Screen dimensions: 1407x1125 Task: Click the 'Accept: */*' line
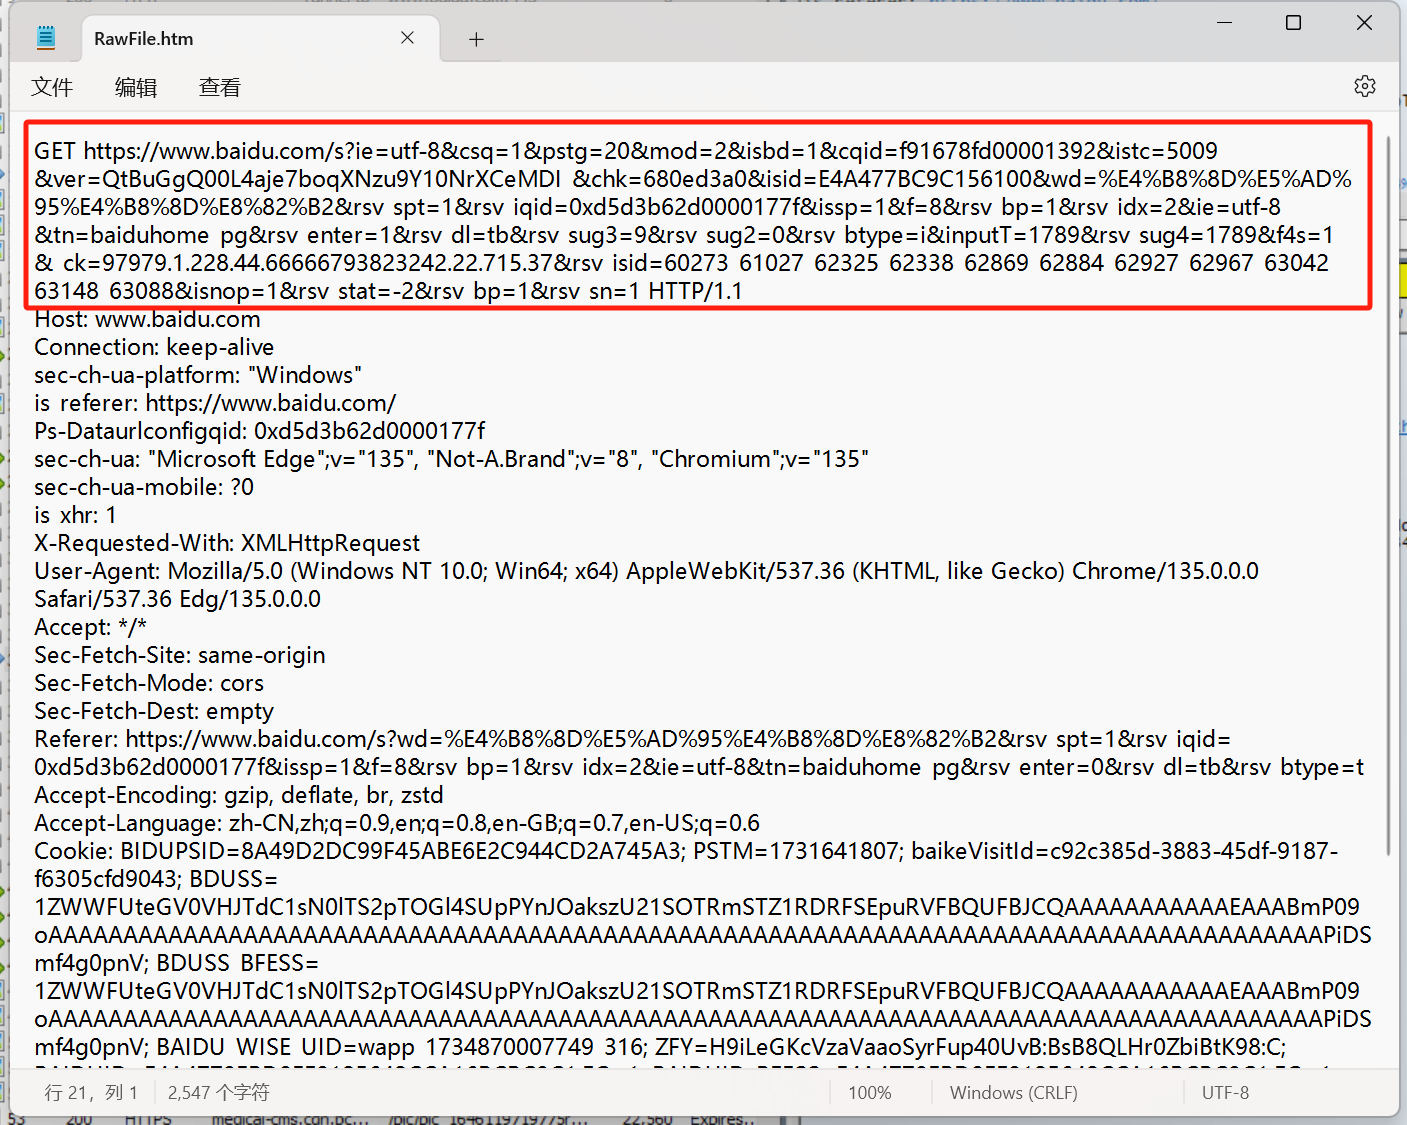coord(91,627)
